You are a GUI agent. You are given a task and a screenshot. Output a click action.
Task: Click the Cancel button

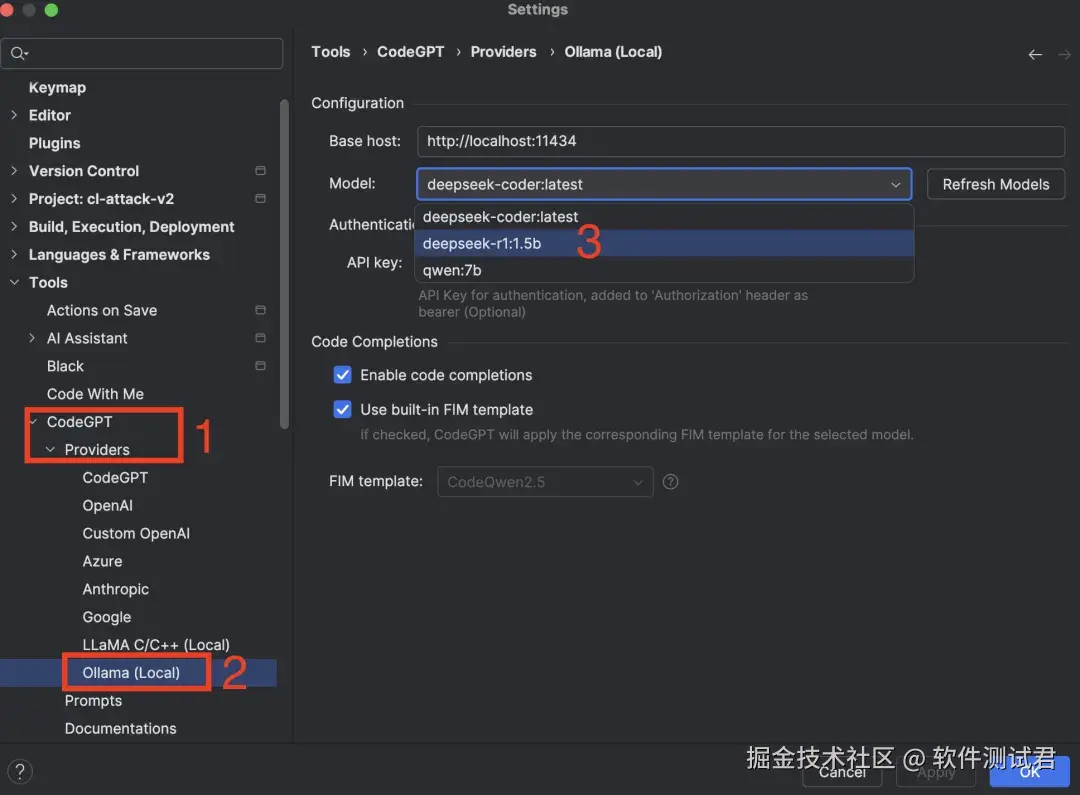point(842,772)
